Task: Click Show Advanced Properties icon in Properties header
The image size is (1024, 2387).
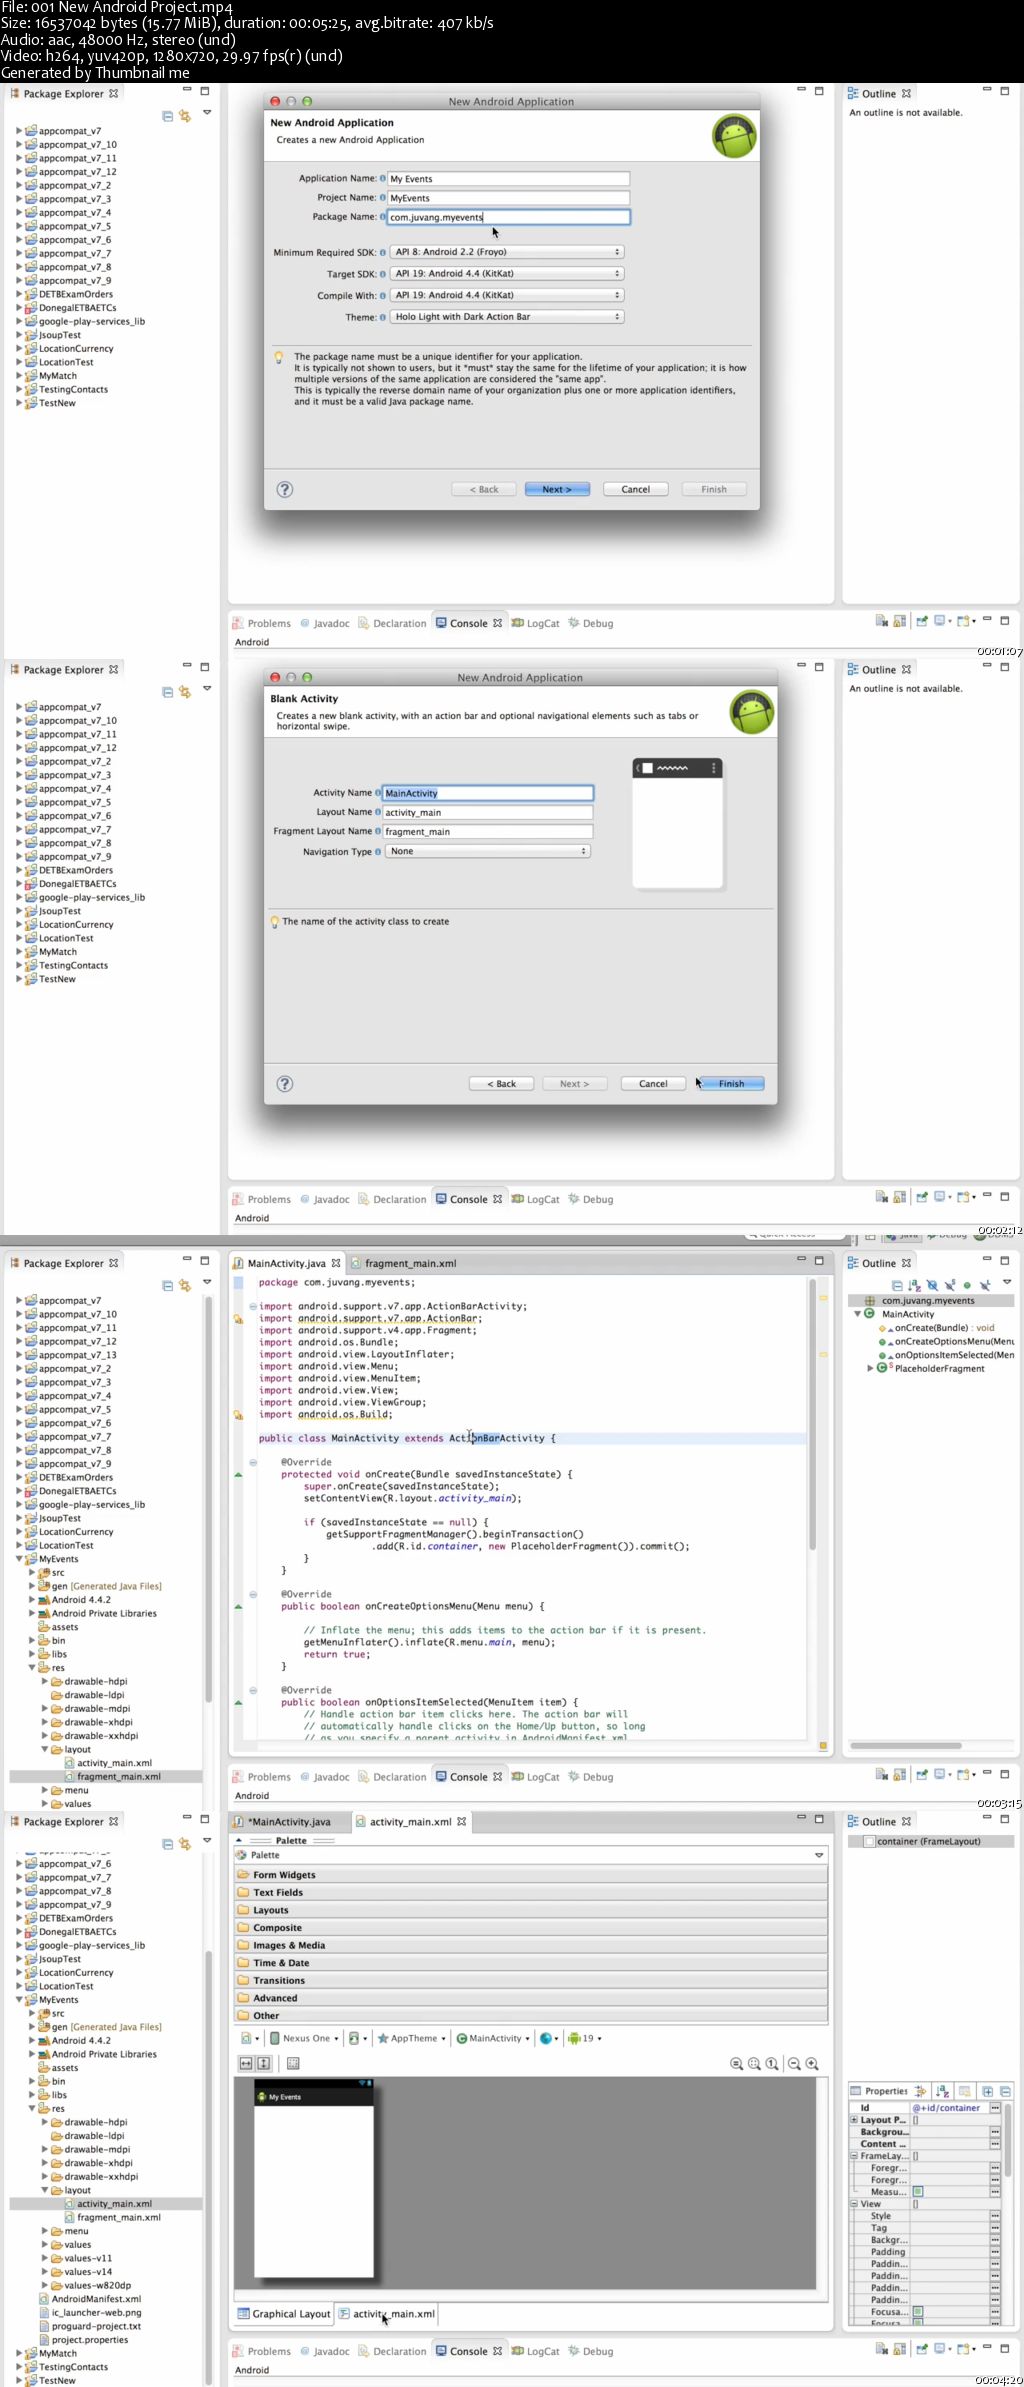Action: (965, 2091)
